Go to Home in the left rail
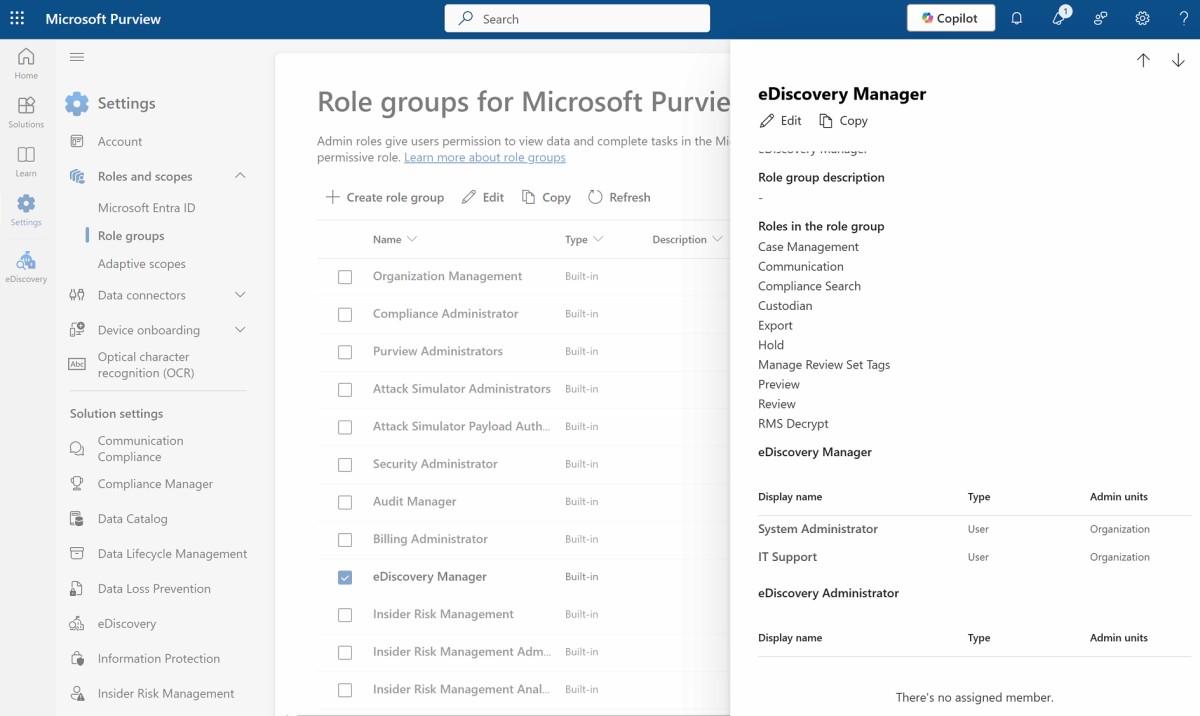1200x716 pixels. tap(26, 63)
